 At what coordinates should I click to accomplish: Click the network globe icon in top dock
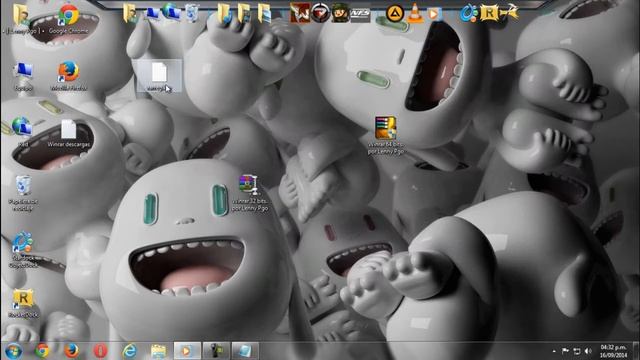point(171,12)
